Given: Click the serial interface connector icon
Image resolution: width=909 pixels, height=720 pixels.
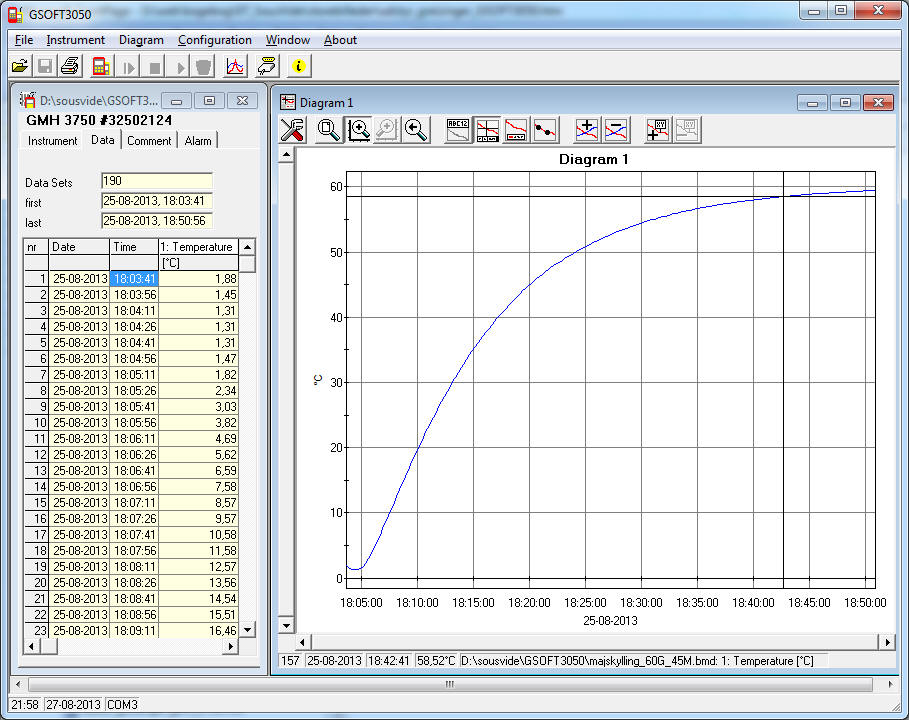Looking at the screenshot, I should coord(267,66).
